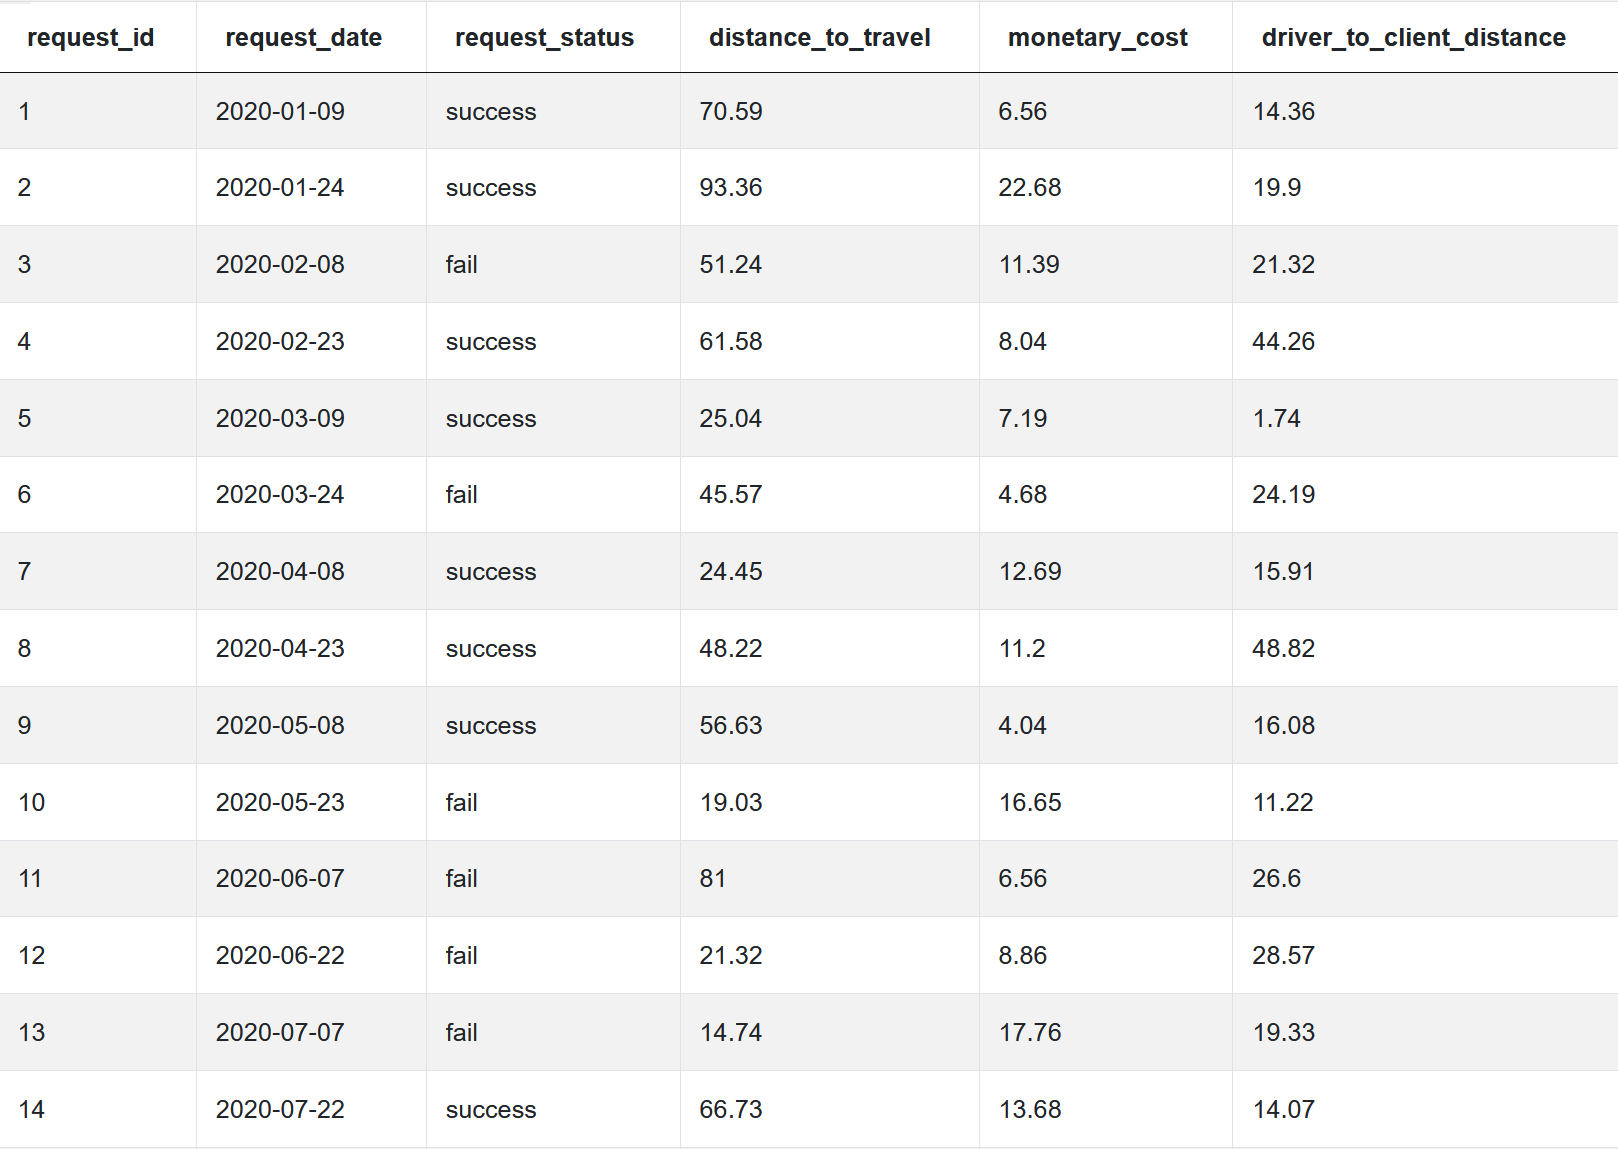Click distance value 81
1618x1149 pixels.
click(713, 878)
